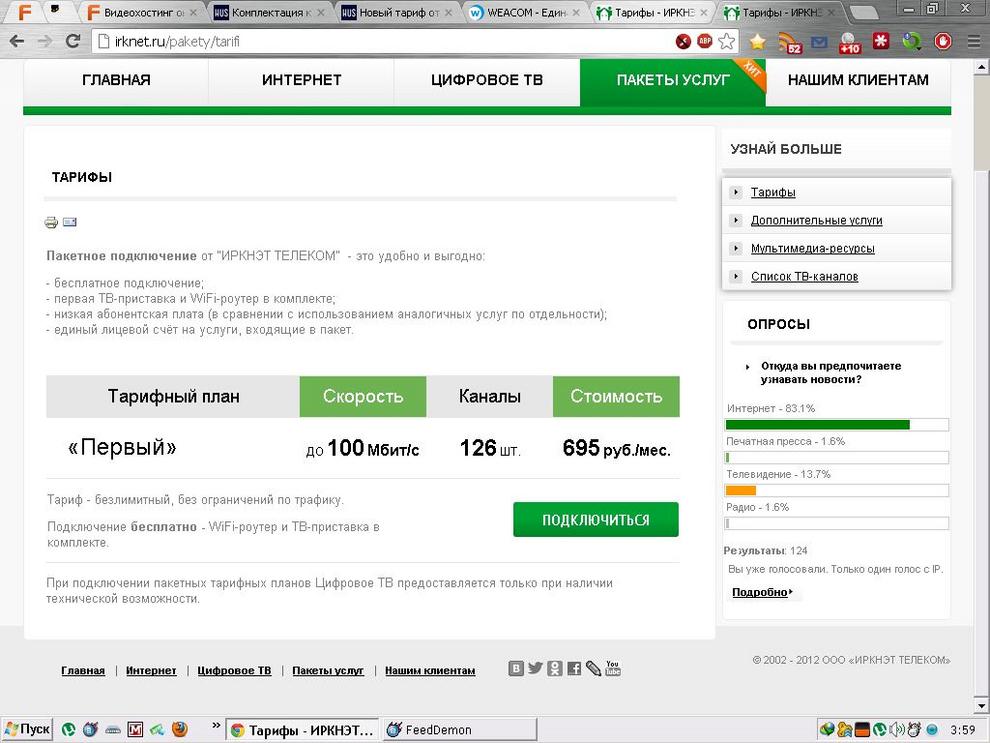The height and width of the screenshot is (743, 990).
Task: Close the WEACOM browser tab
Action: pyautogui.click(x=576, y=13)
